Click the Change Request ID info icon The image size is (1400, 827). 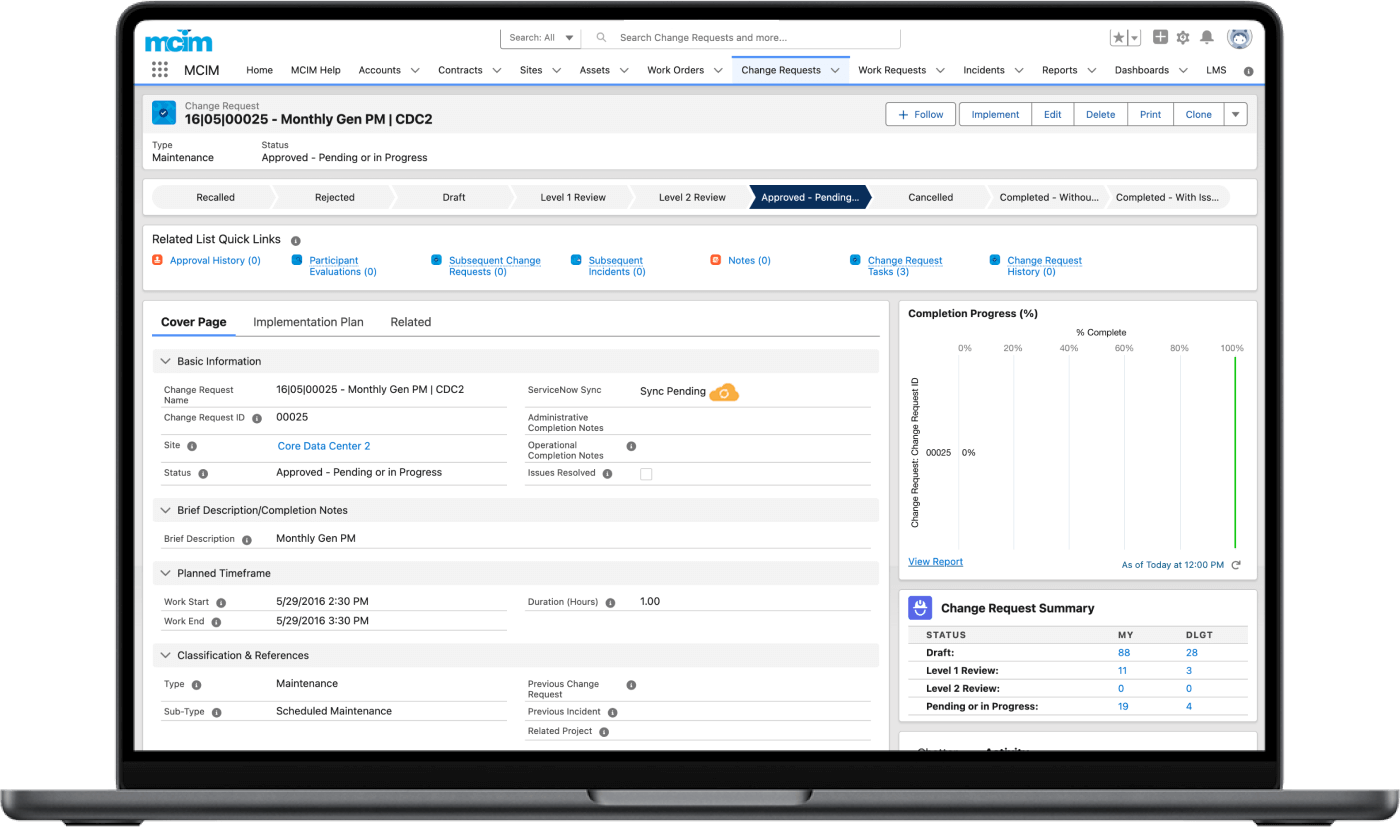[x=257, y=418]
